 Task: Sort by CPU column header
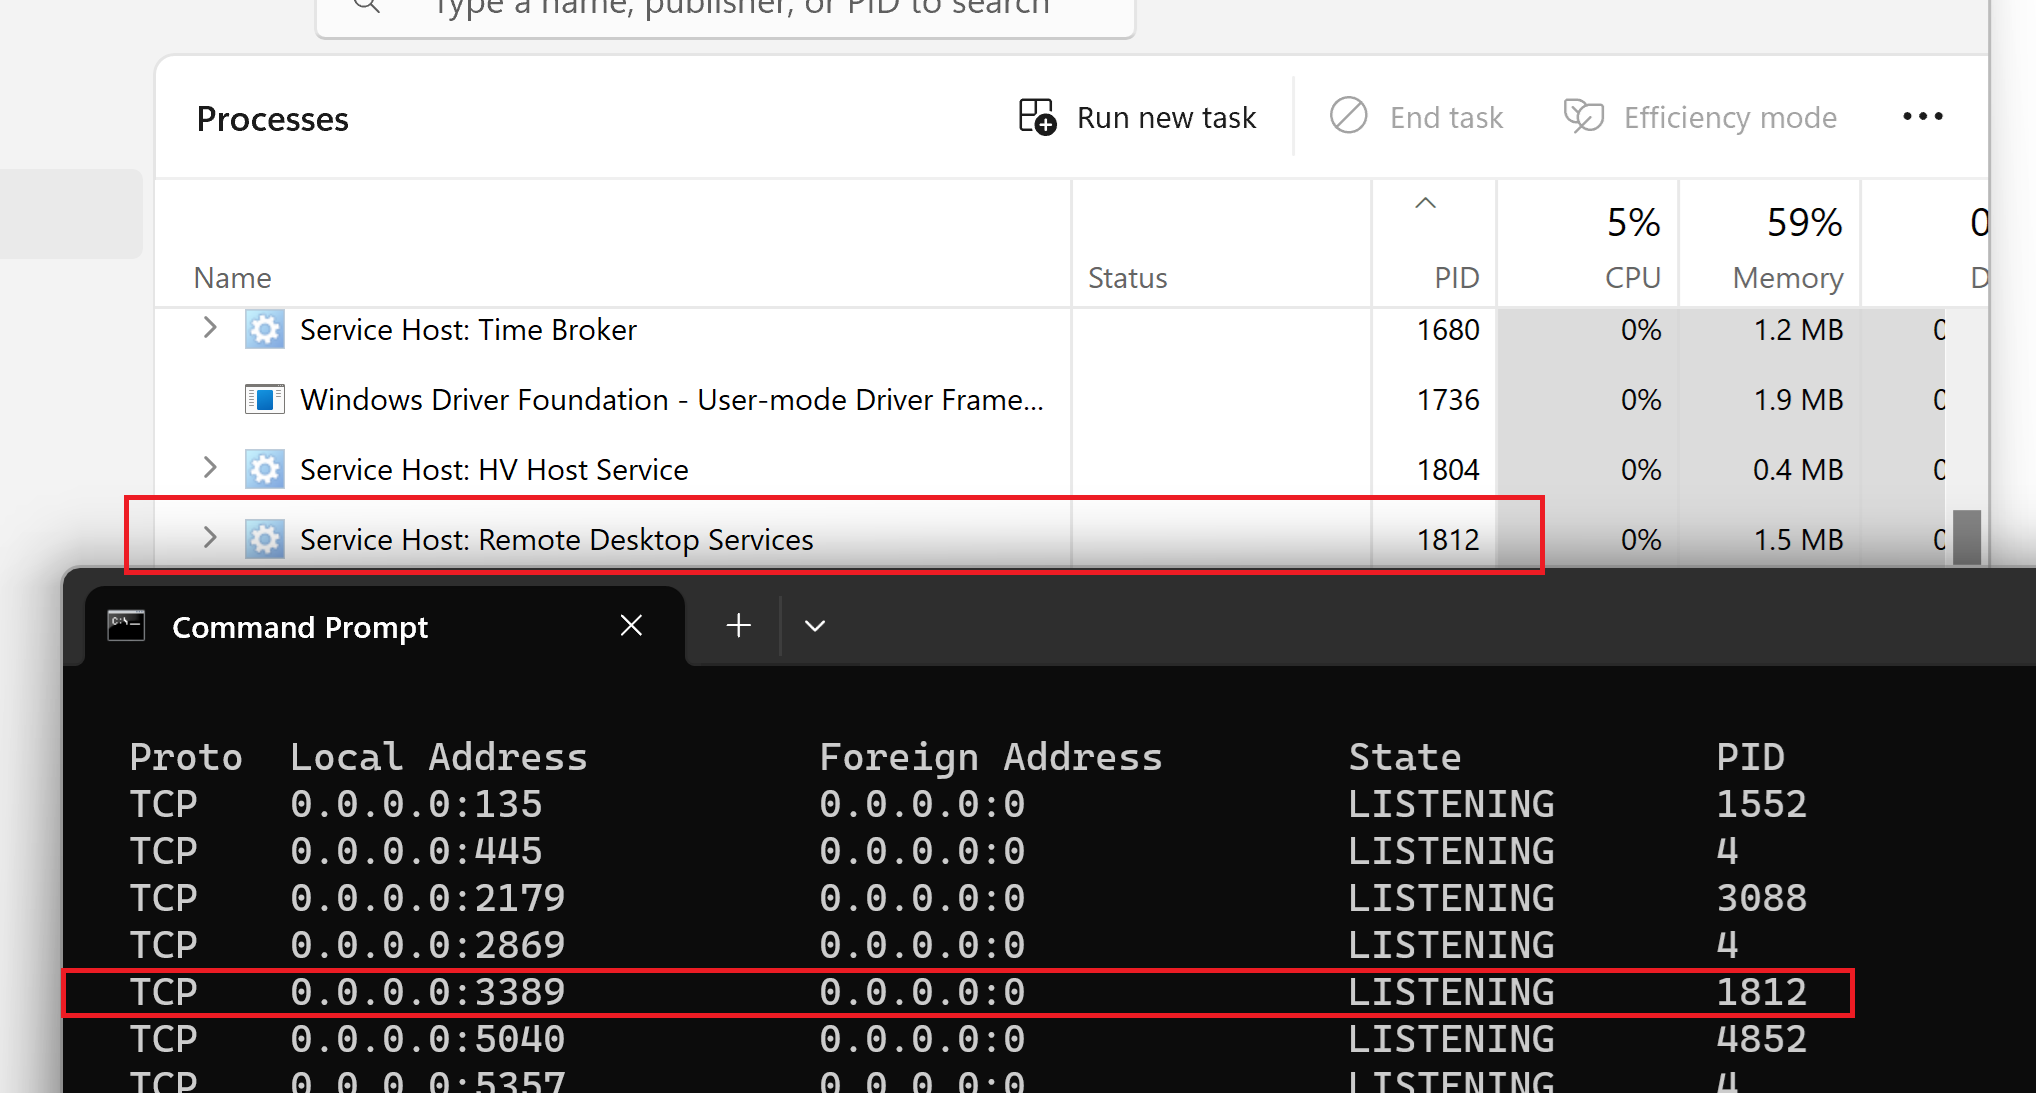[x=1632, y=277]
